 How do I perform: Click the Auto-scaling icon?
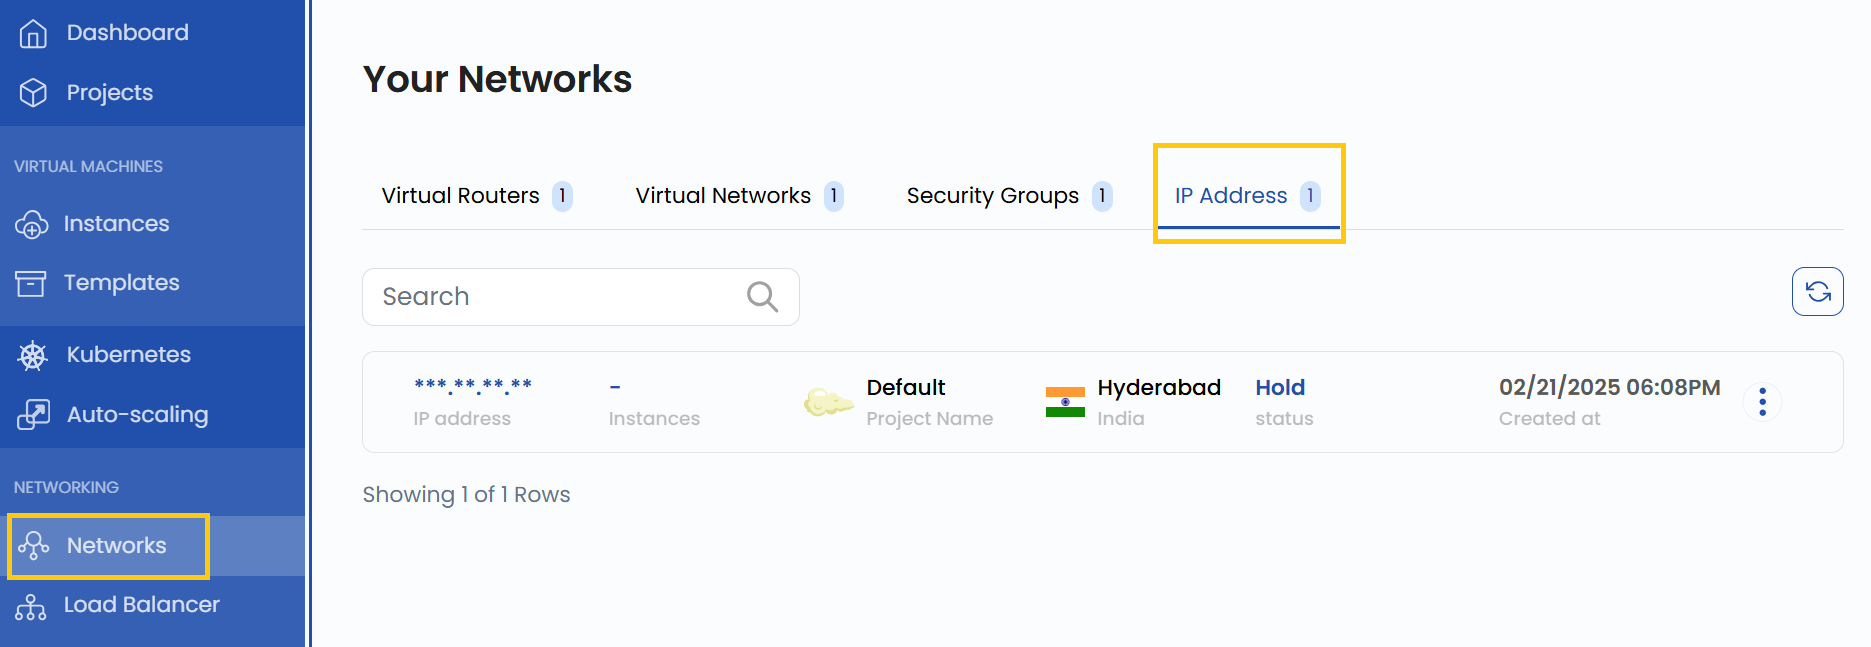33,414
